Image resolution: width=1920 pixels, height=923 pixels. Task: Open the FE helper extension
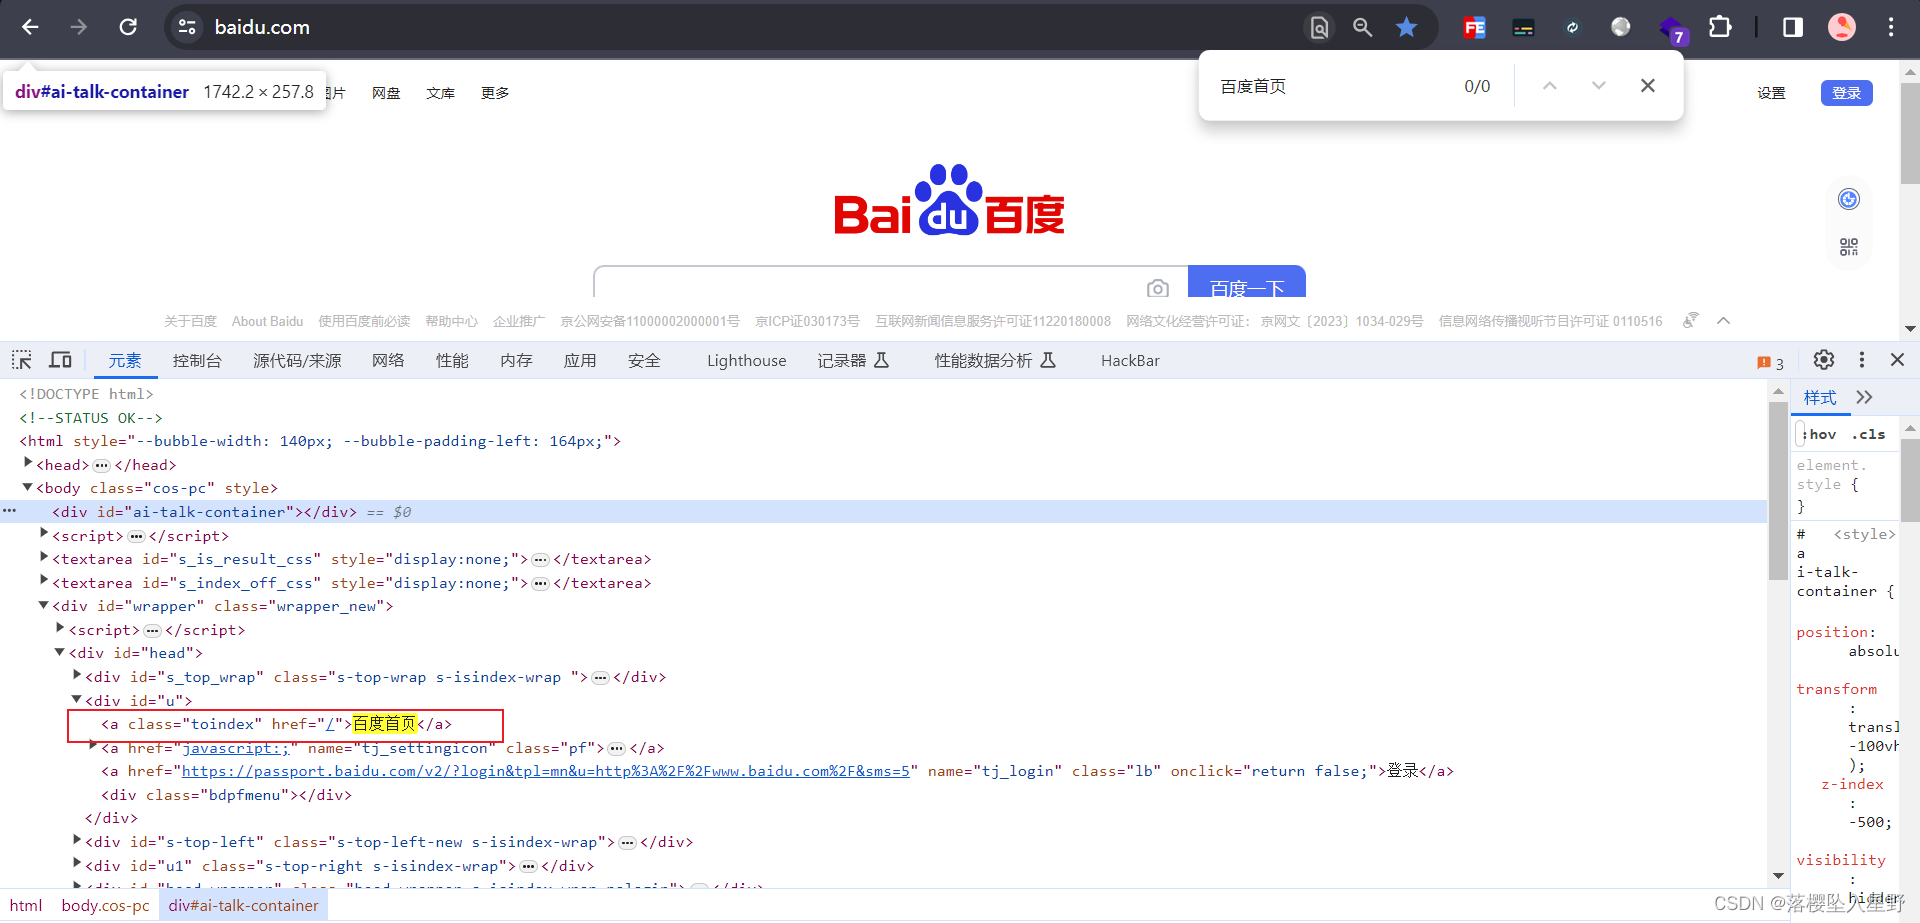point(1474,27)
